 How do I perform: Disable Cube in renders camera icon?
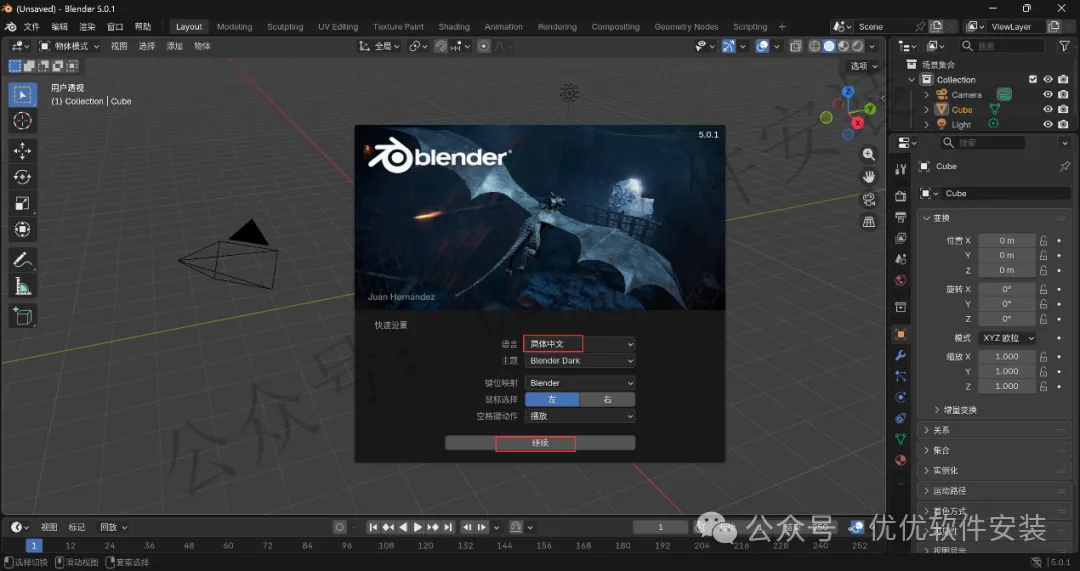1063,110
